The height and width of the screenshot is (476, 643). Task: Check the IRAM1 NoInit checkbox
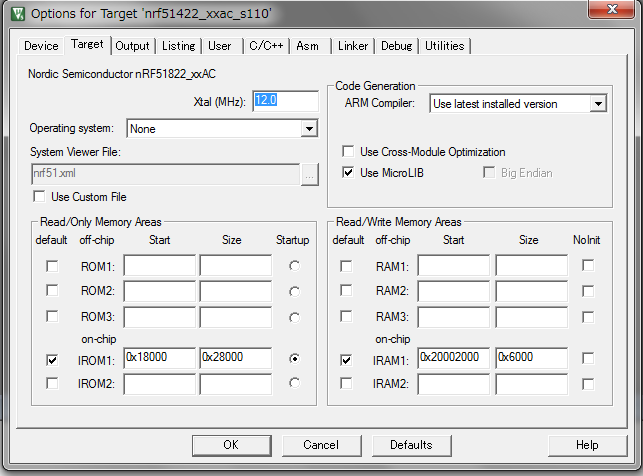point(588,358)
